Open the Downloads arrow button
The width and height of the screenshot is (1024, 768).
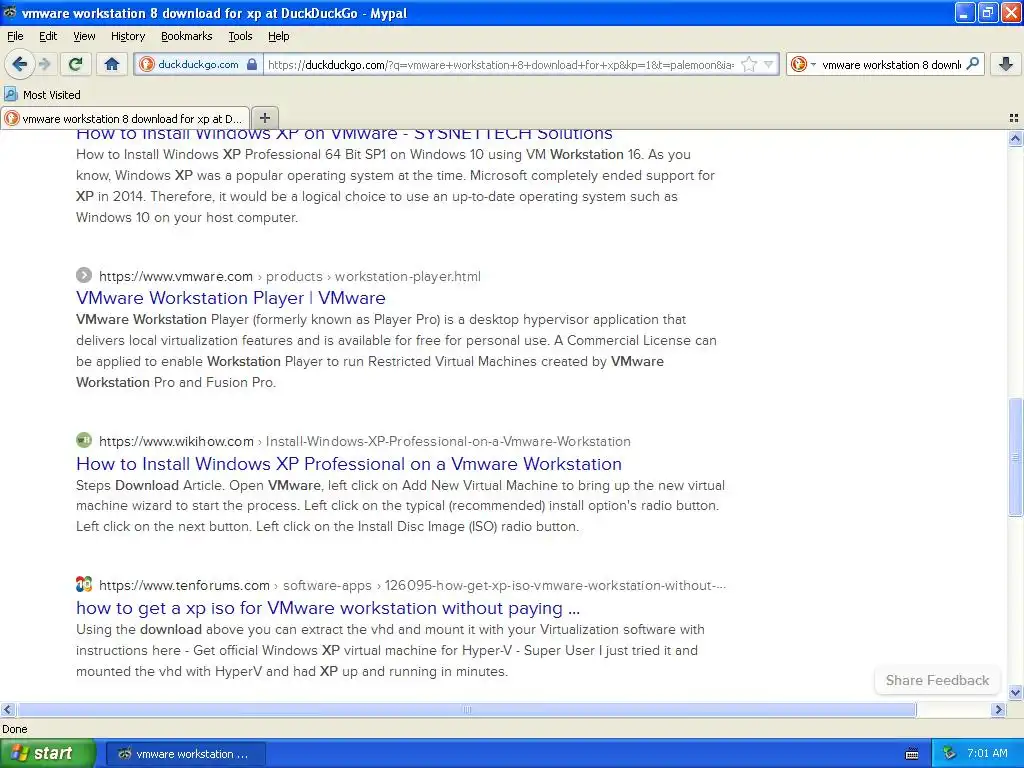pos(1006,64)
